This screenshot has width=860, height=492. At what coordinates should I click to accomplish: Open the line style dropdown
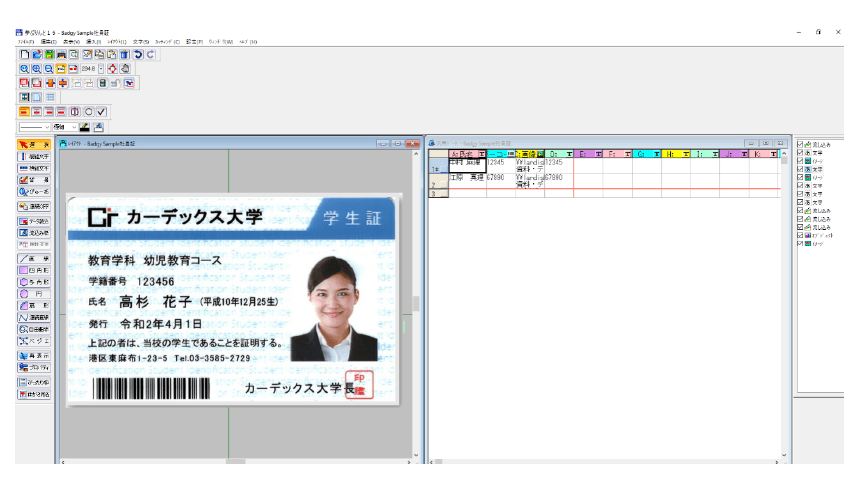point(48,127)
